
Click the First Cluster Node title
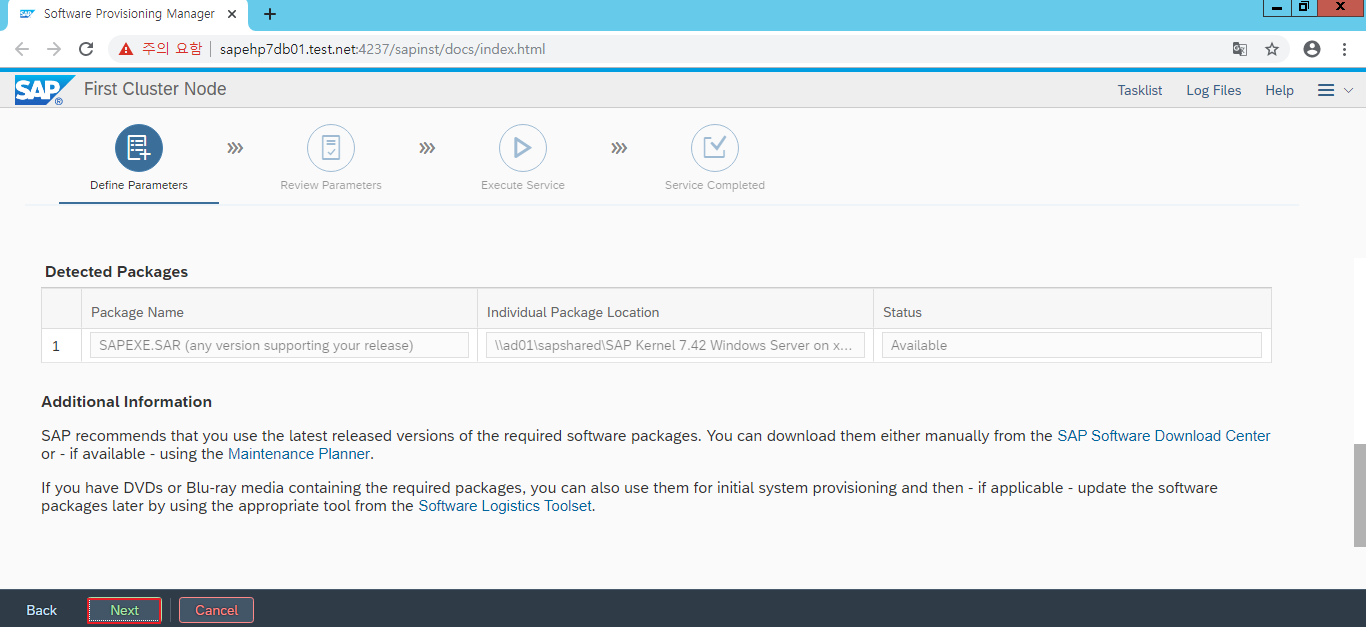click(155, 89)
